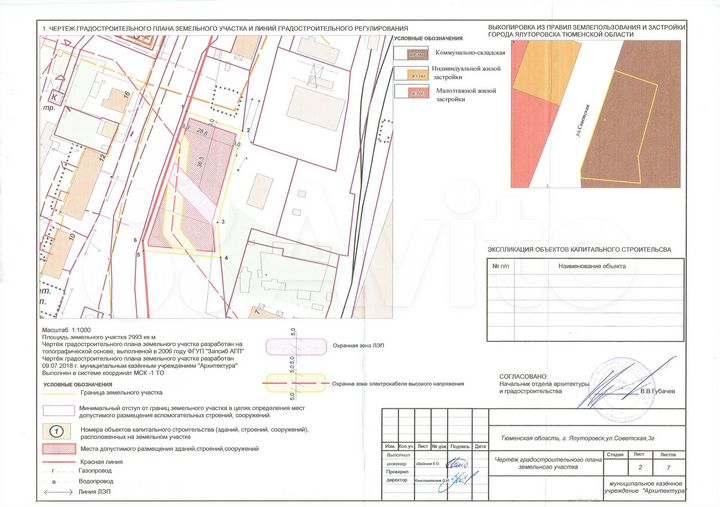Click the № п/п column header
The image size is (720, 507).
click(x=500, y=267)
